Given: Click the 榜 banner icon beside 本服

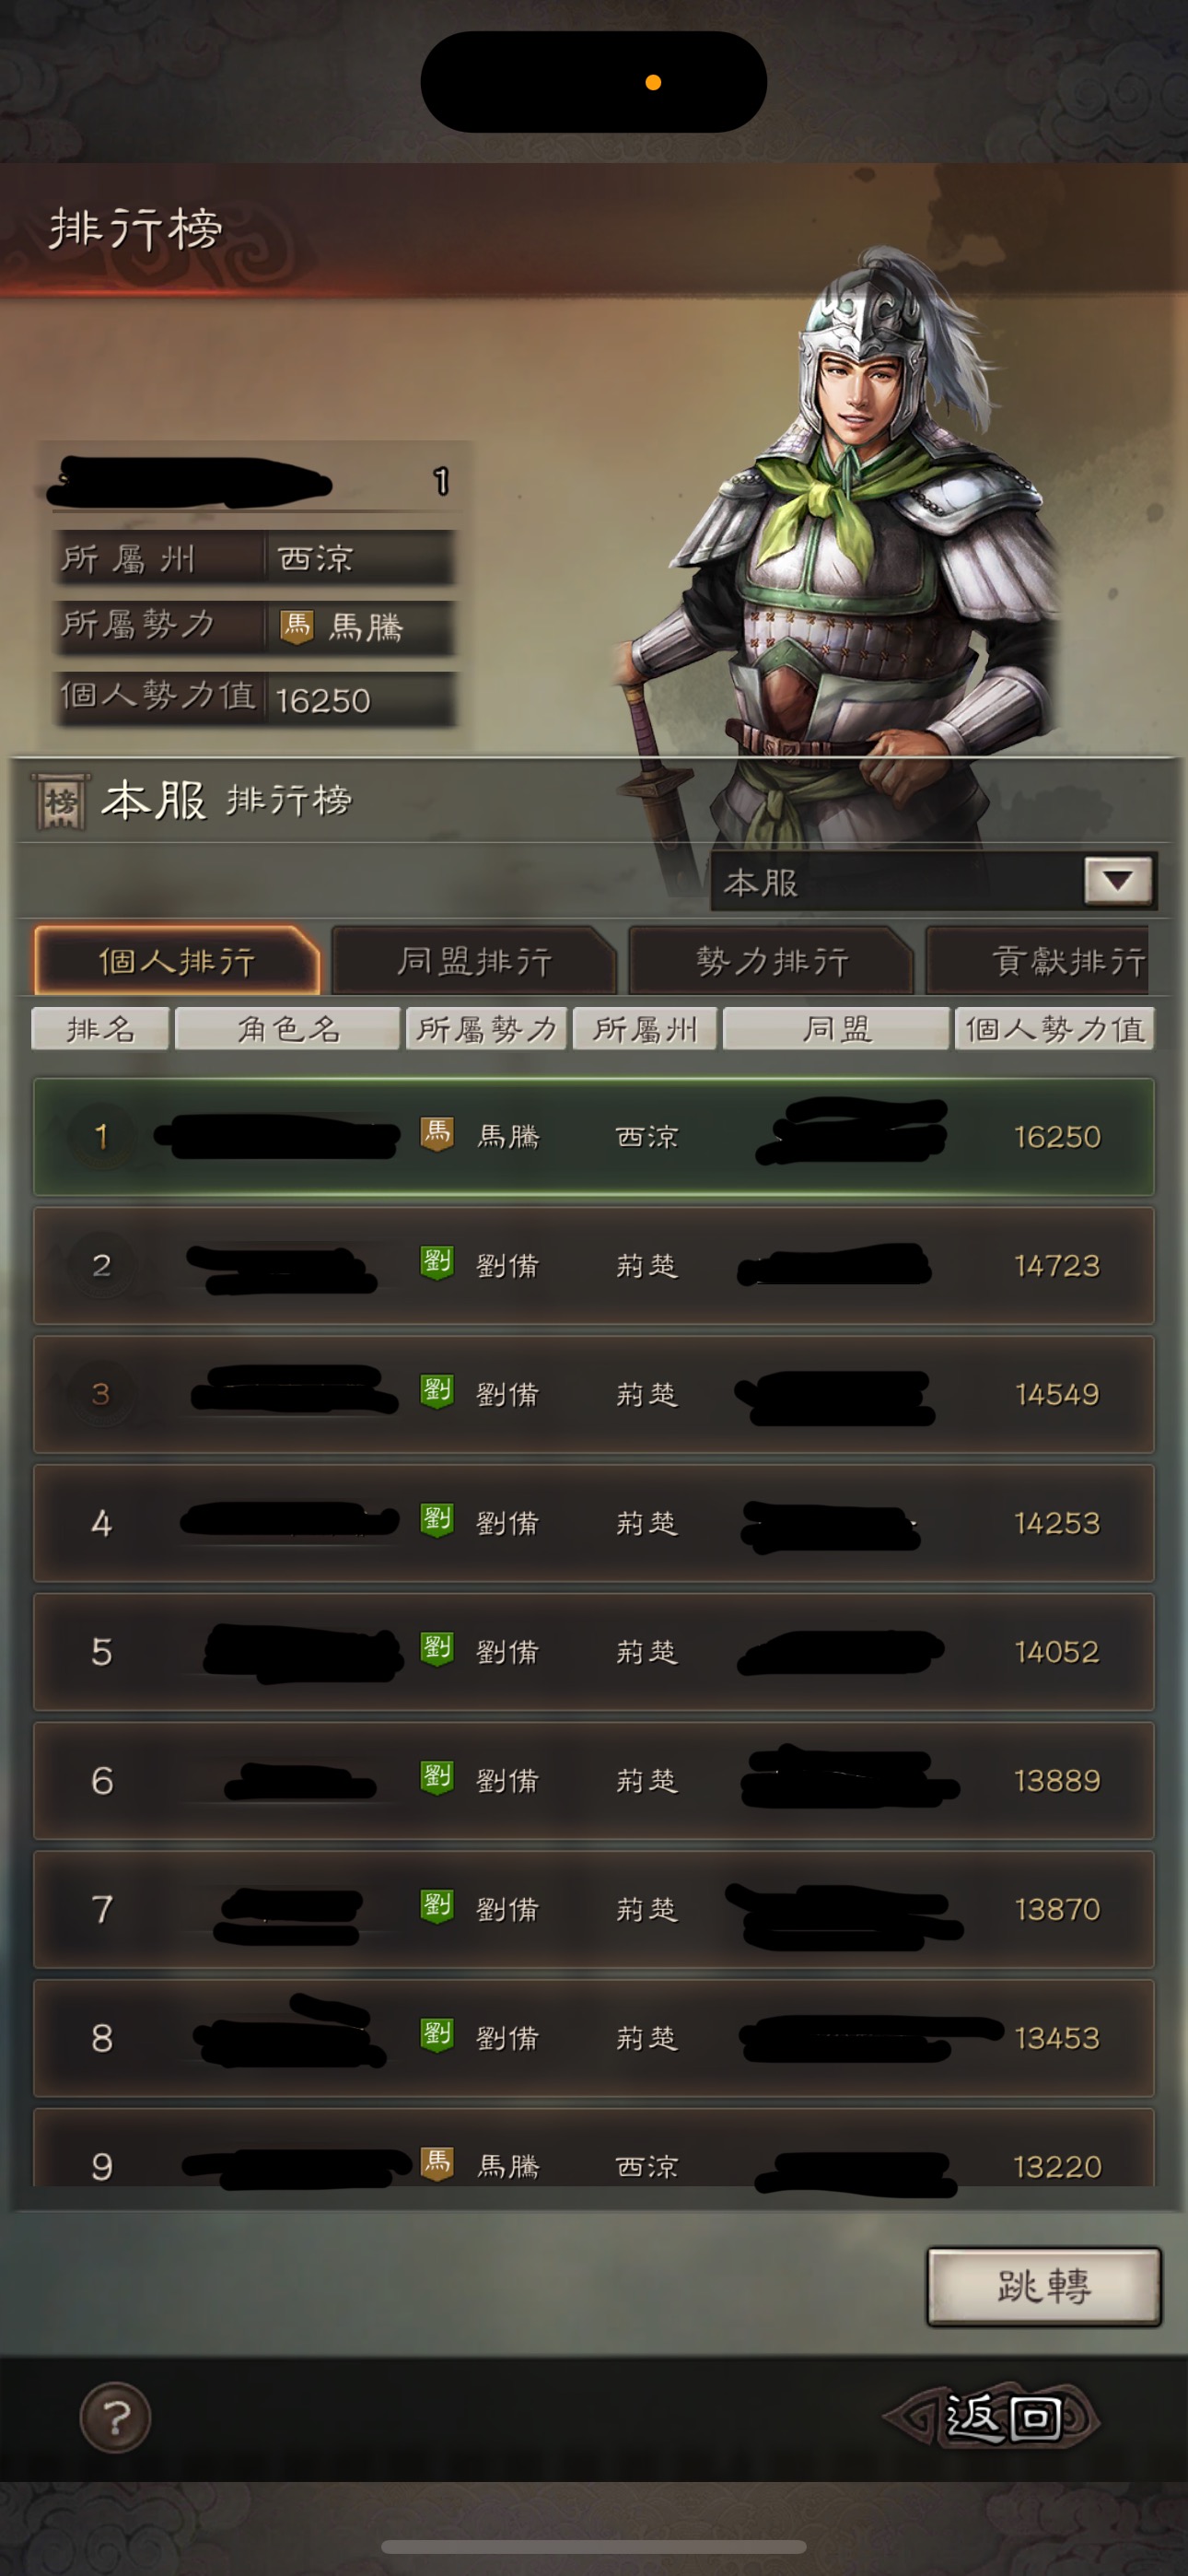Looking at the screenshot, I should point(62,801).
